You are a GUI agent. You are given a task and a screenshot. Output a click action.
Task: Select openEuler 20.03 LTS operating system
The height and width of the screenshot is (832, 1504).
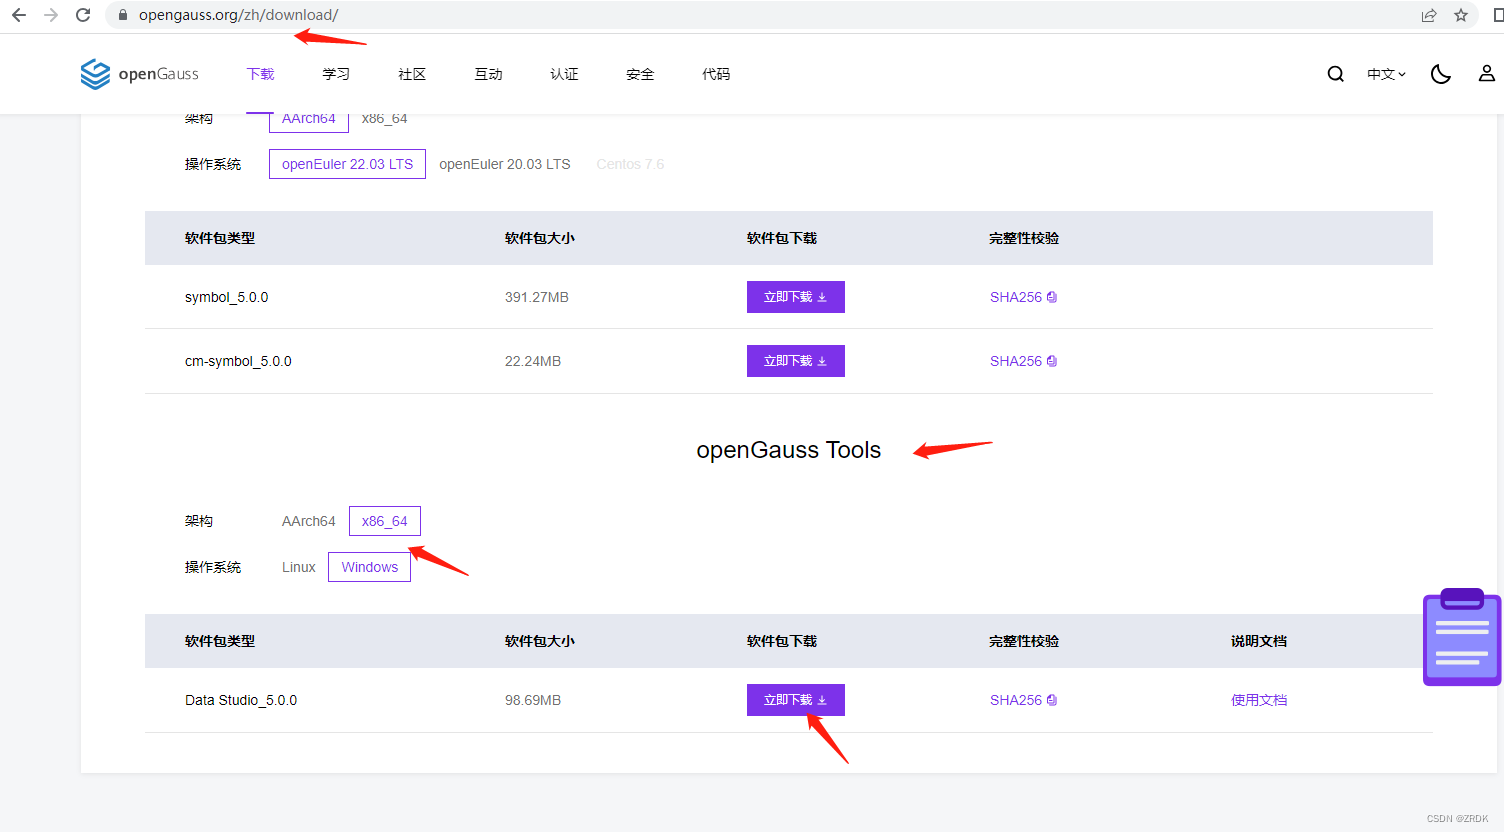click(505, 164)
